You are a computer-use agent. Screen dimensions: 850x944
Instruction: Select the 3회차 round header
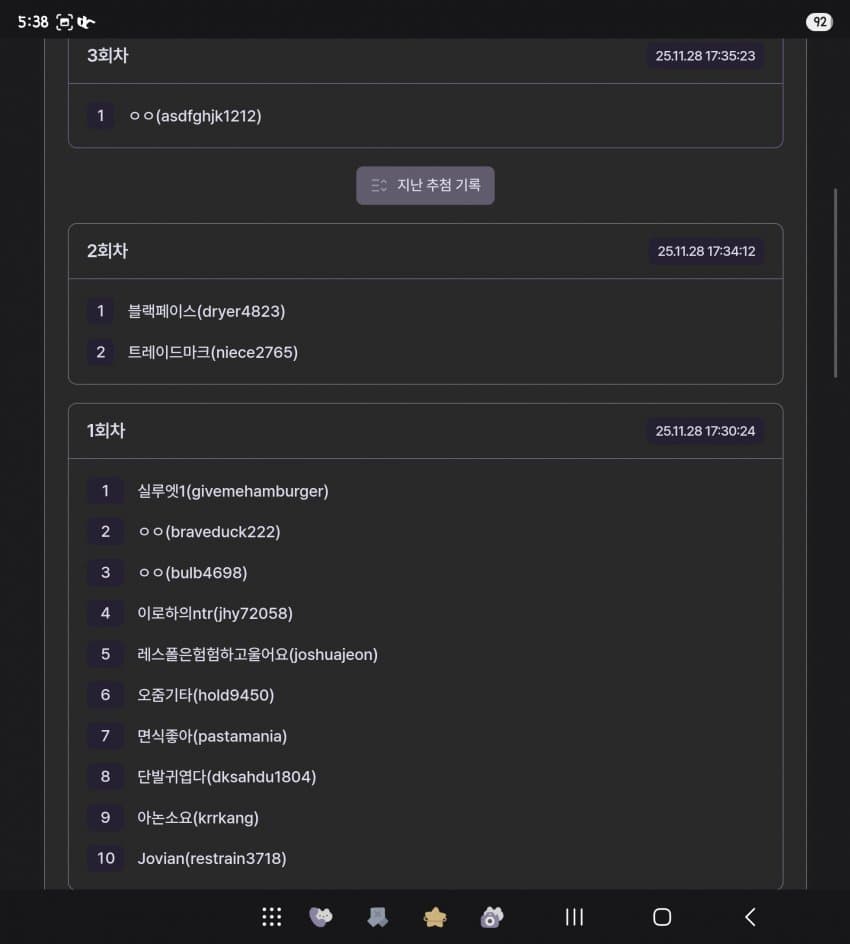coord(108,56)
